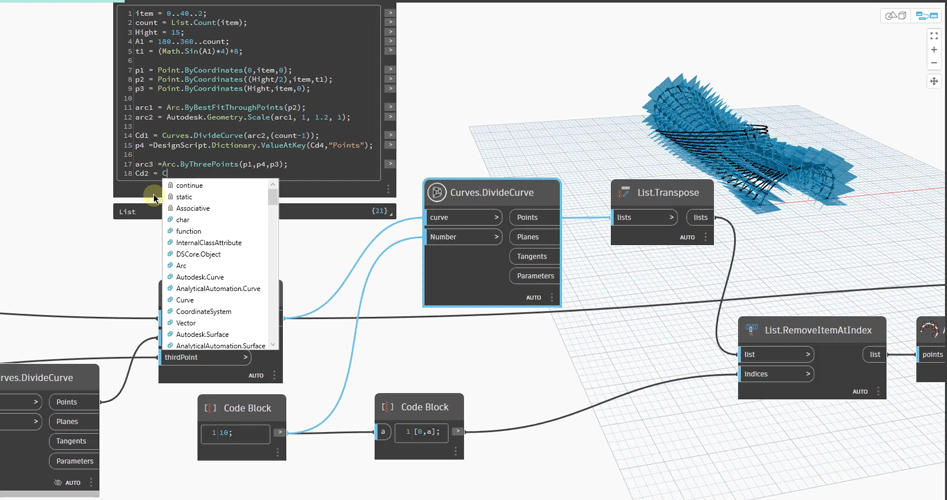Viewport: 947px width, 500px height.
Task: Click the icon of the '10;' Code Block
Action: click(211, 408)
